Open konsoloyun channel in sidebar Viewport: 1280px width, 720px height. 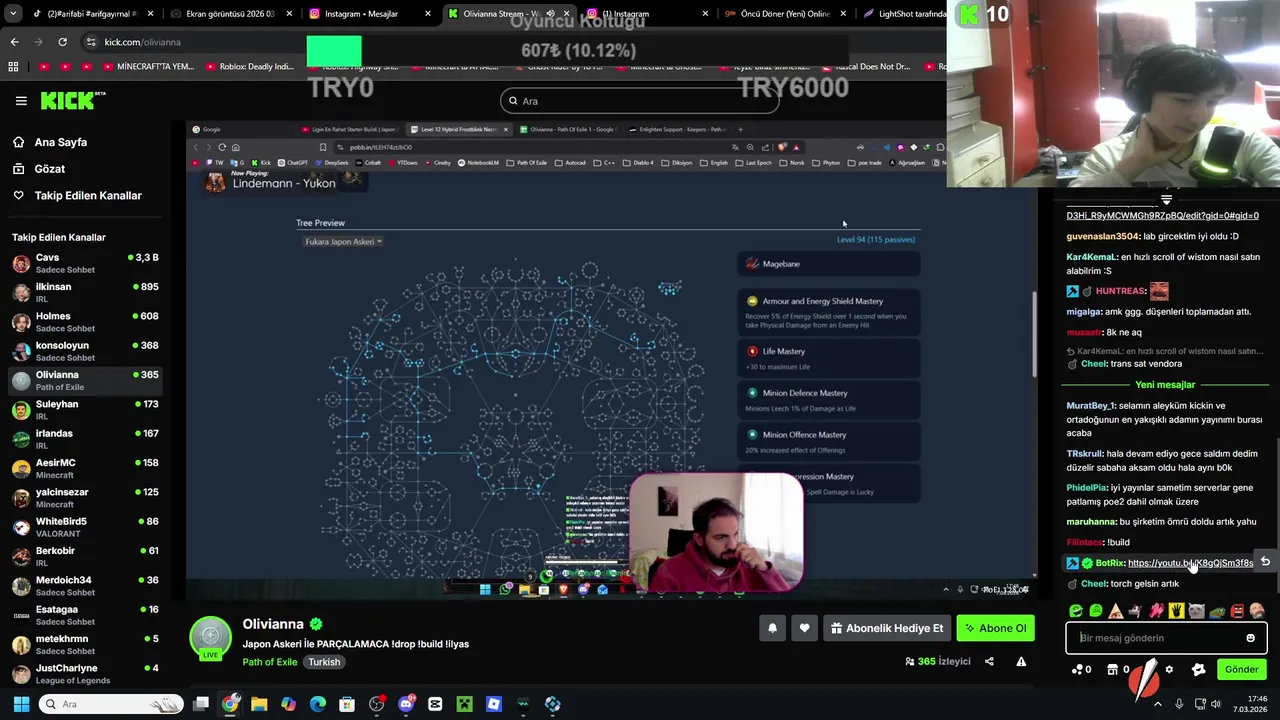point(85,351)
